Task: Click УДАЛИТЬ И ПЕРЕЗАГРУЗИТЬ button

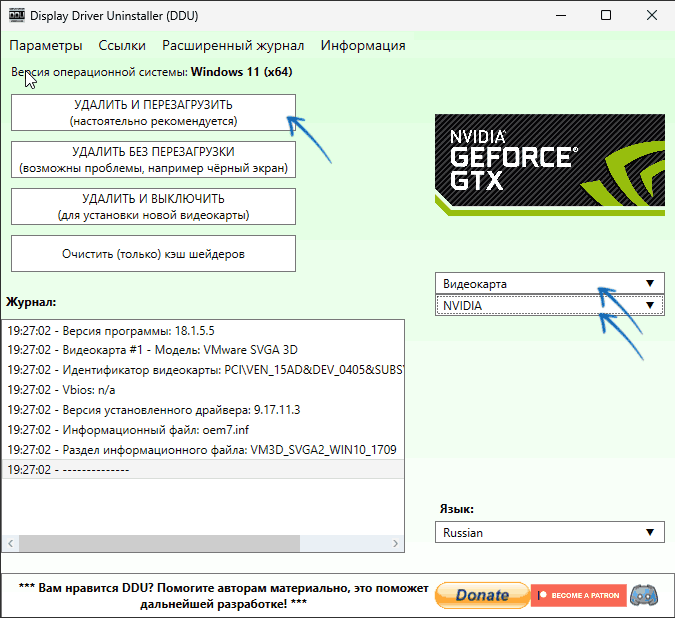Action: [x=153, y=113]
